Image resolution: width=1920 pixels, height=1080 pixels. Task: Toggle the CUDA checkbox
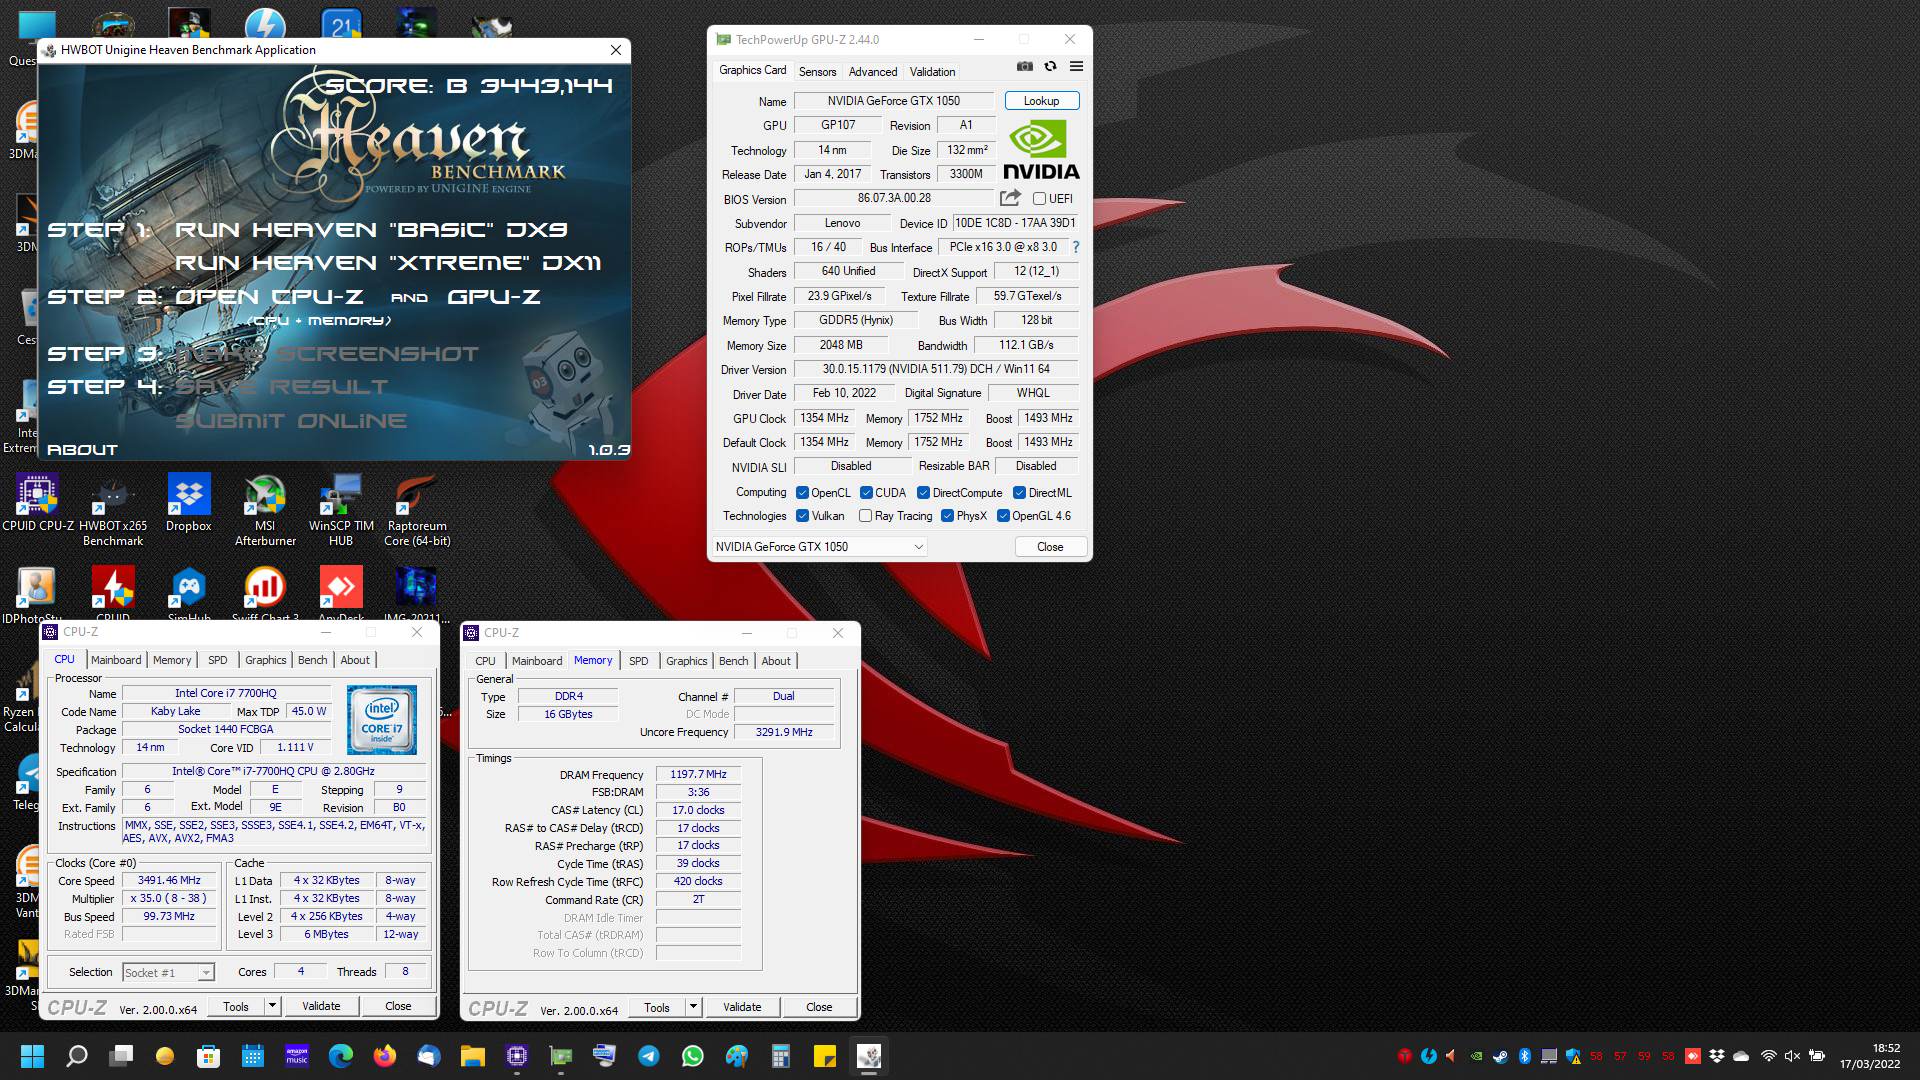pyautogui.click(x=866, y=493)
